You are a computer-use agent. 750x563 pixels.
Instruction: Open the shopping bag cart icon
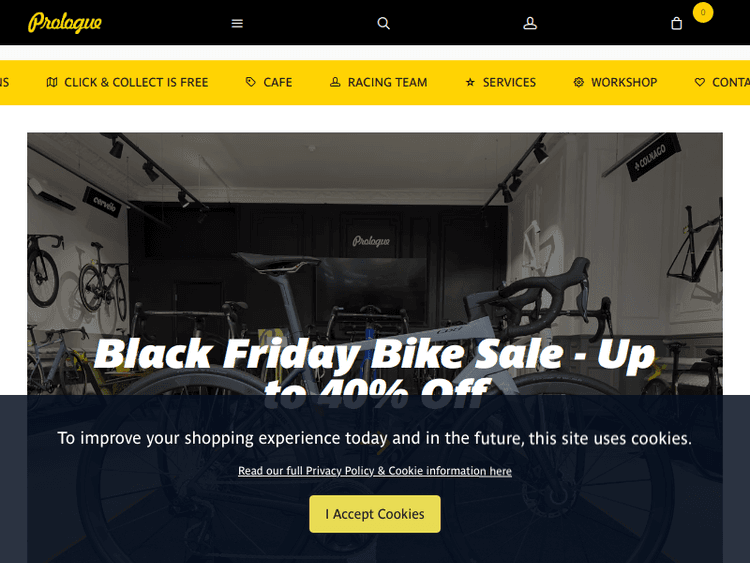[676, 23]
